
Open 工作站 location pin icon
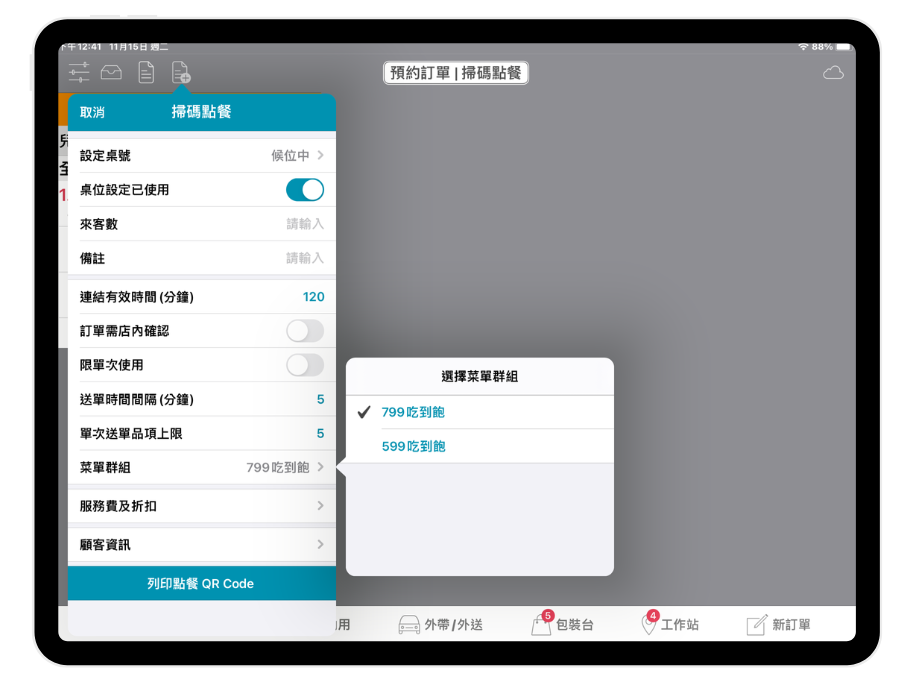point(669,625)
